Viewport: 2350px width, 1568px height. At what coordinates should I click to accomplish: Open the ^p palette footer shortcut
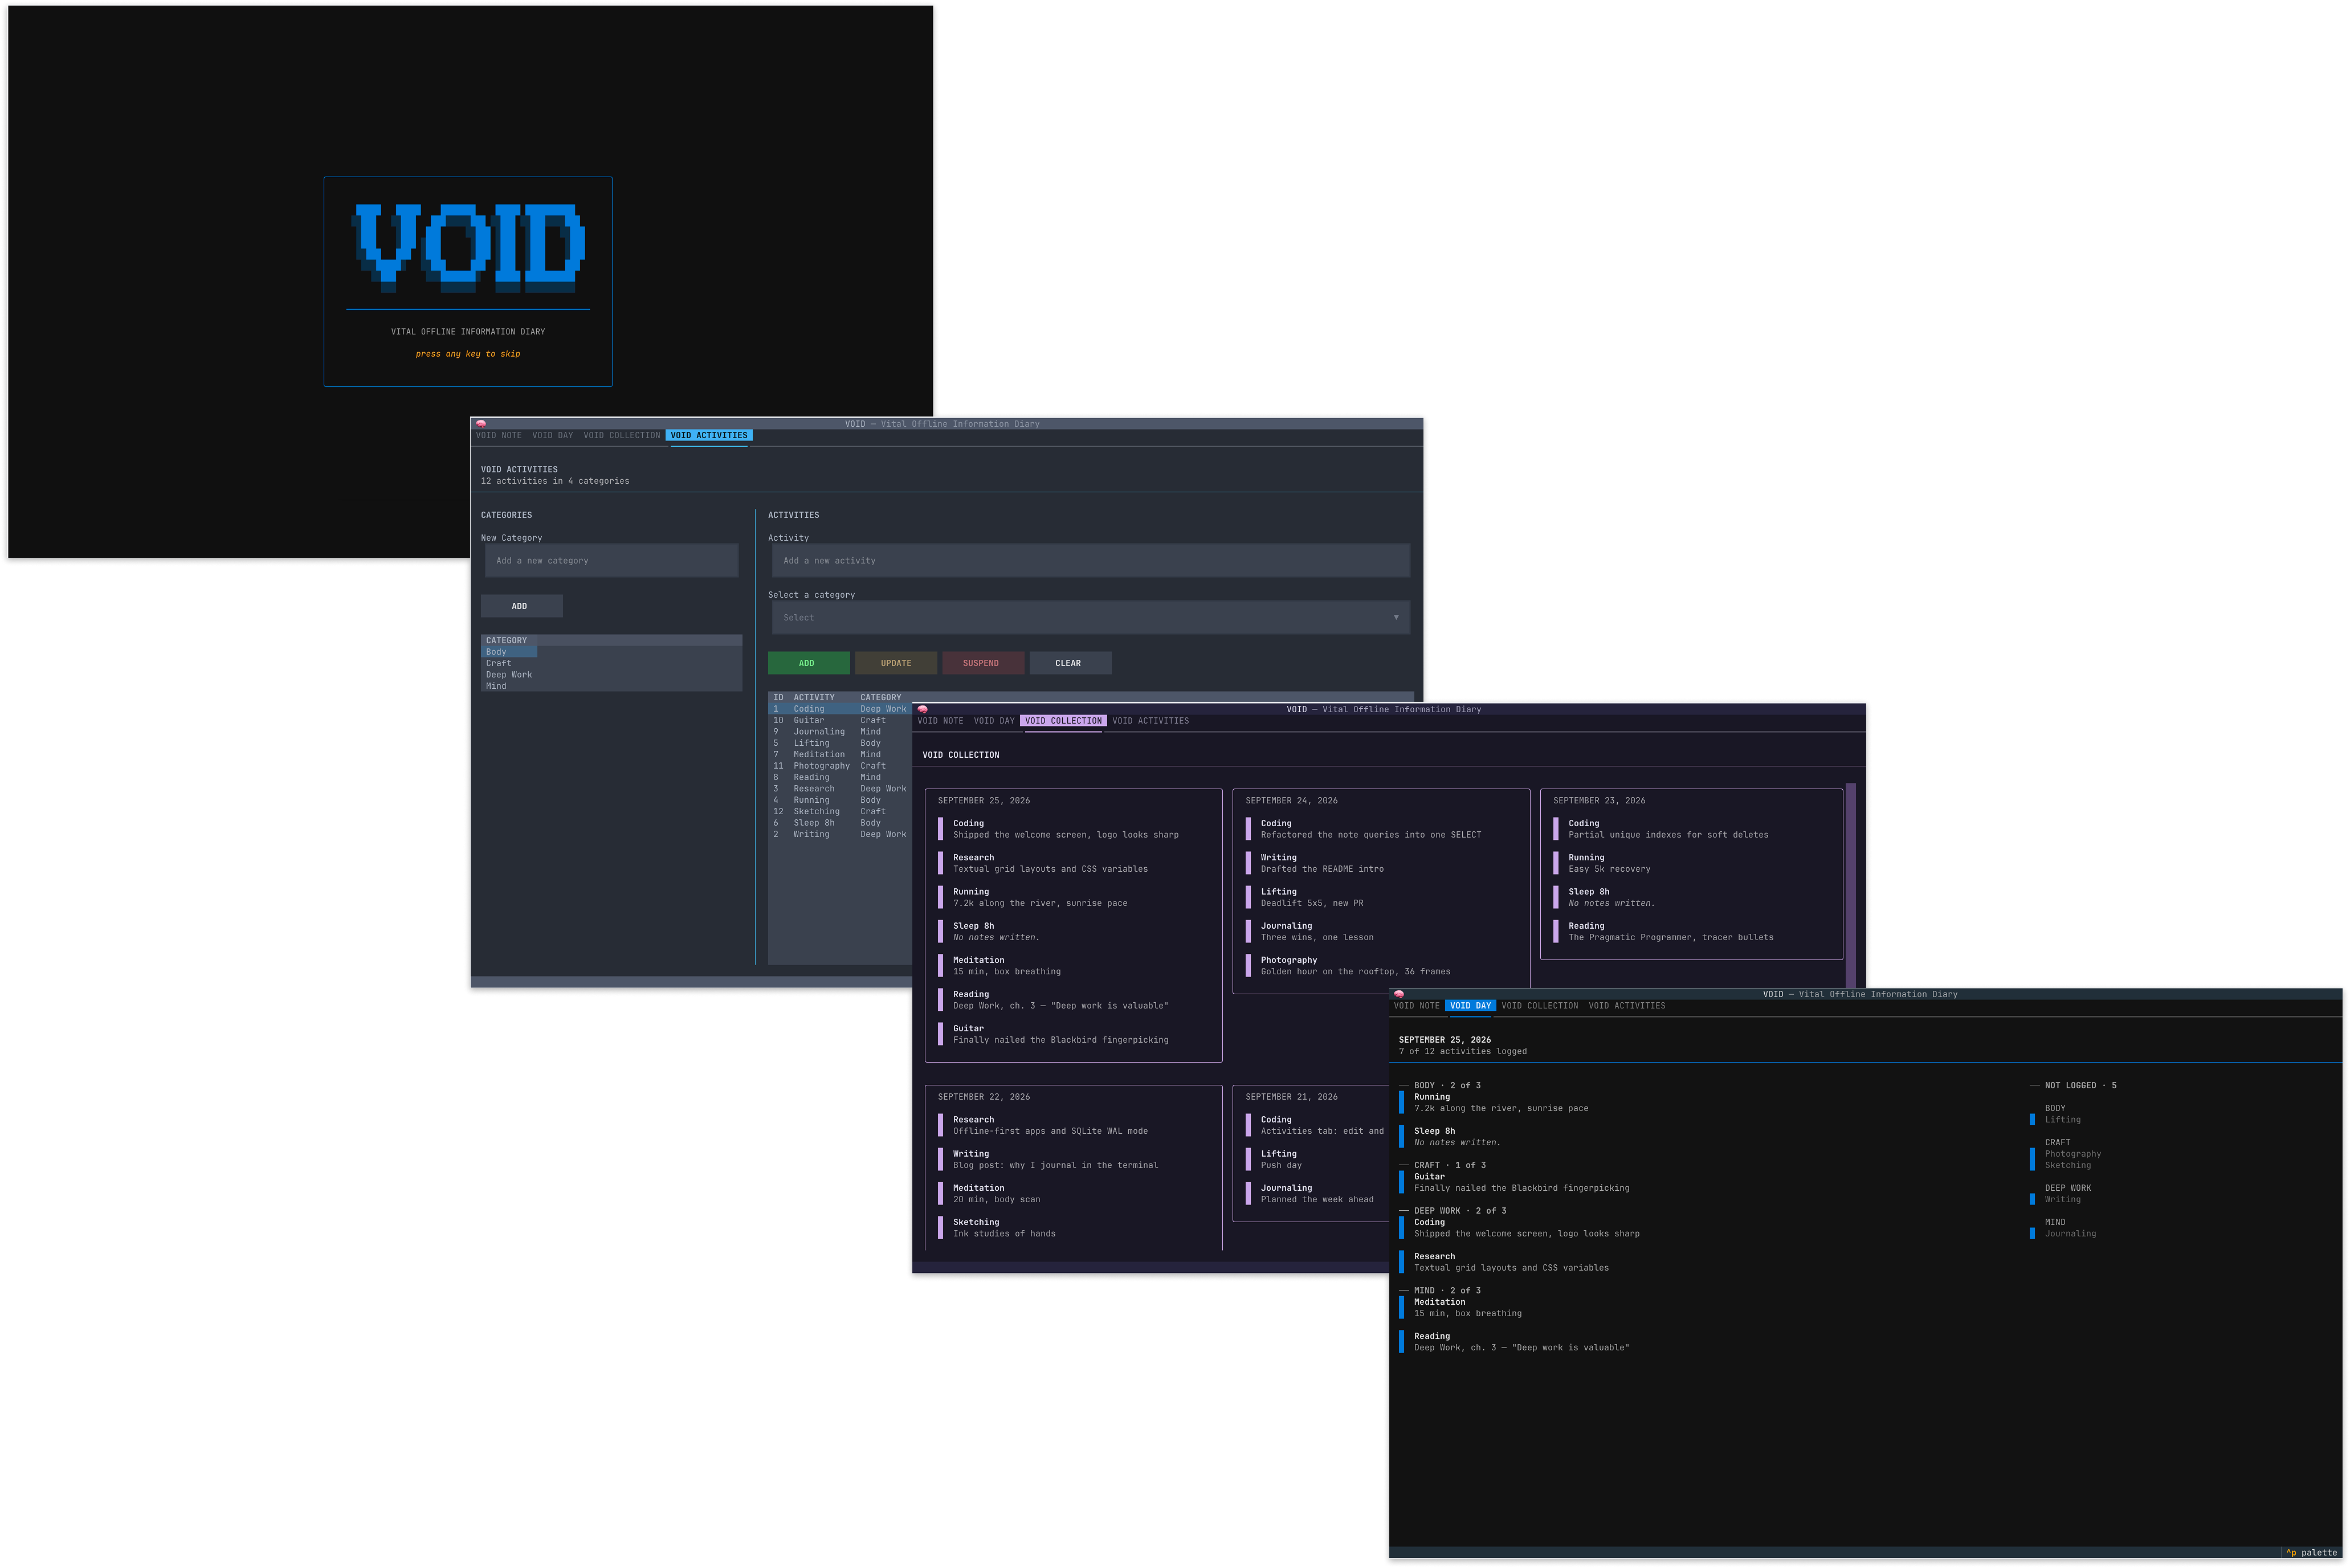[x=2311, y=1553]
